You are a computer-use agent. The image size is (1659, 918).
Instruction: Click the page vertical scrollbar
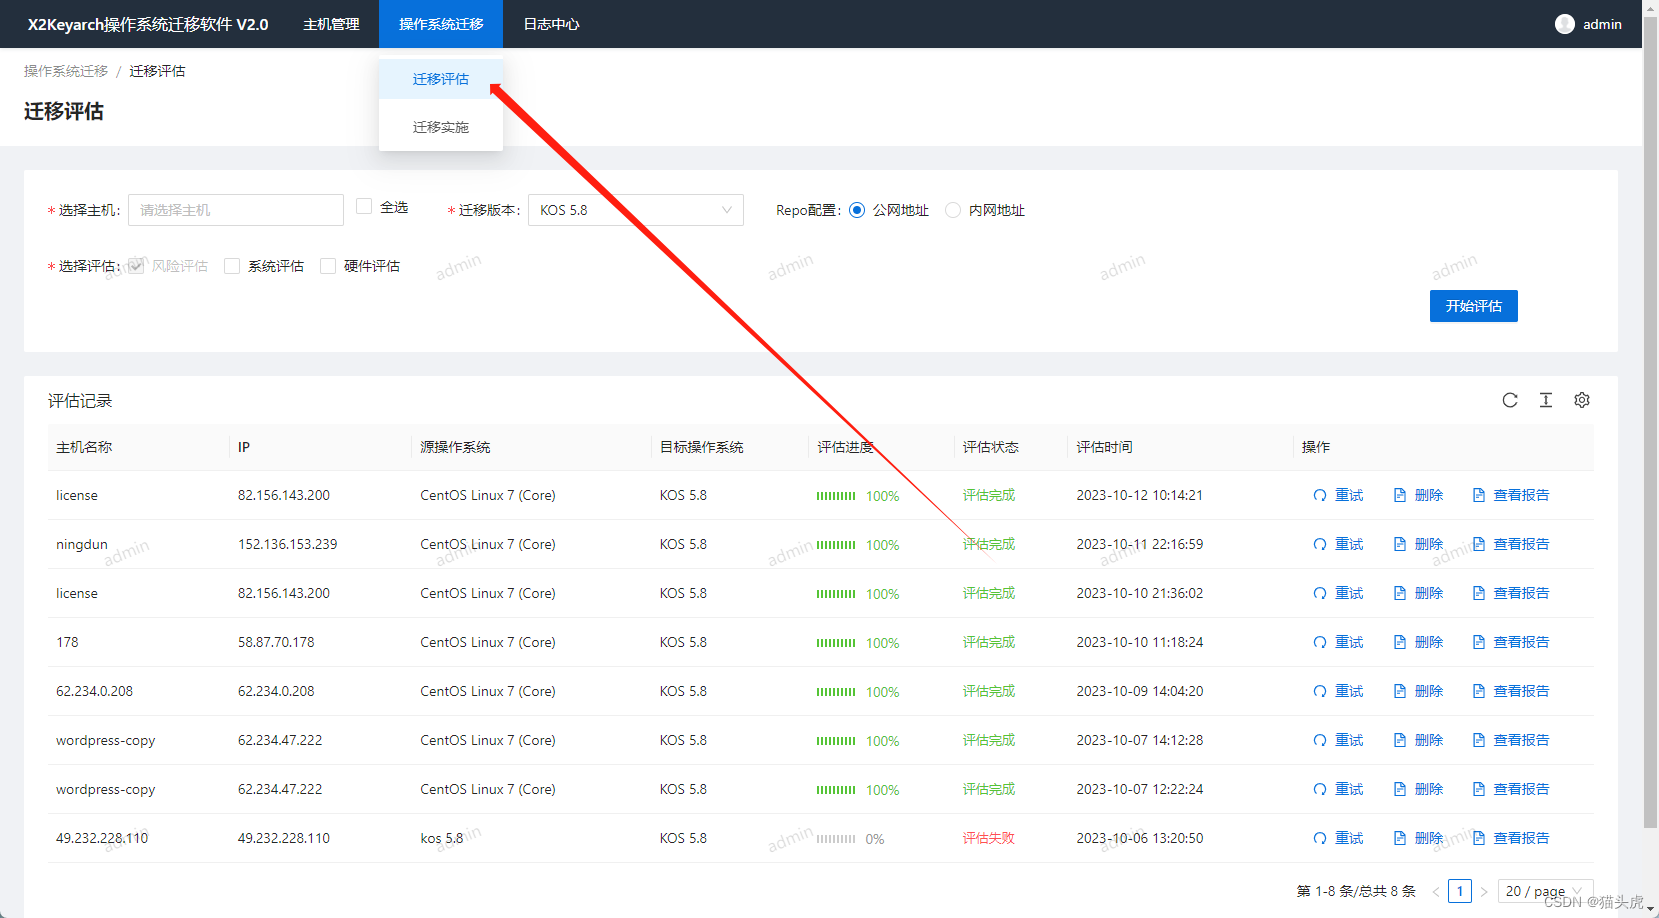[1650, 420]
